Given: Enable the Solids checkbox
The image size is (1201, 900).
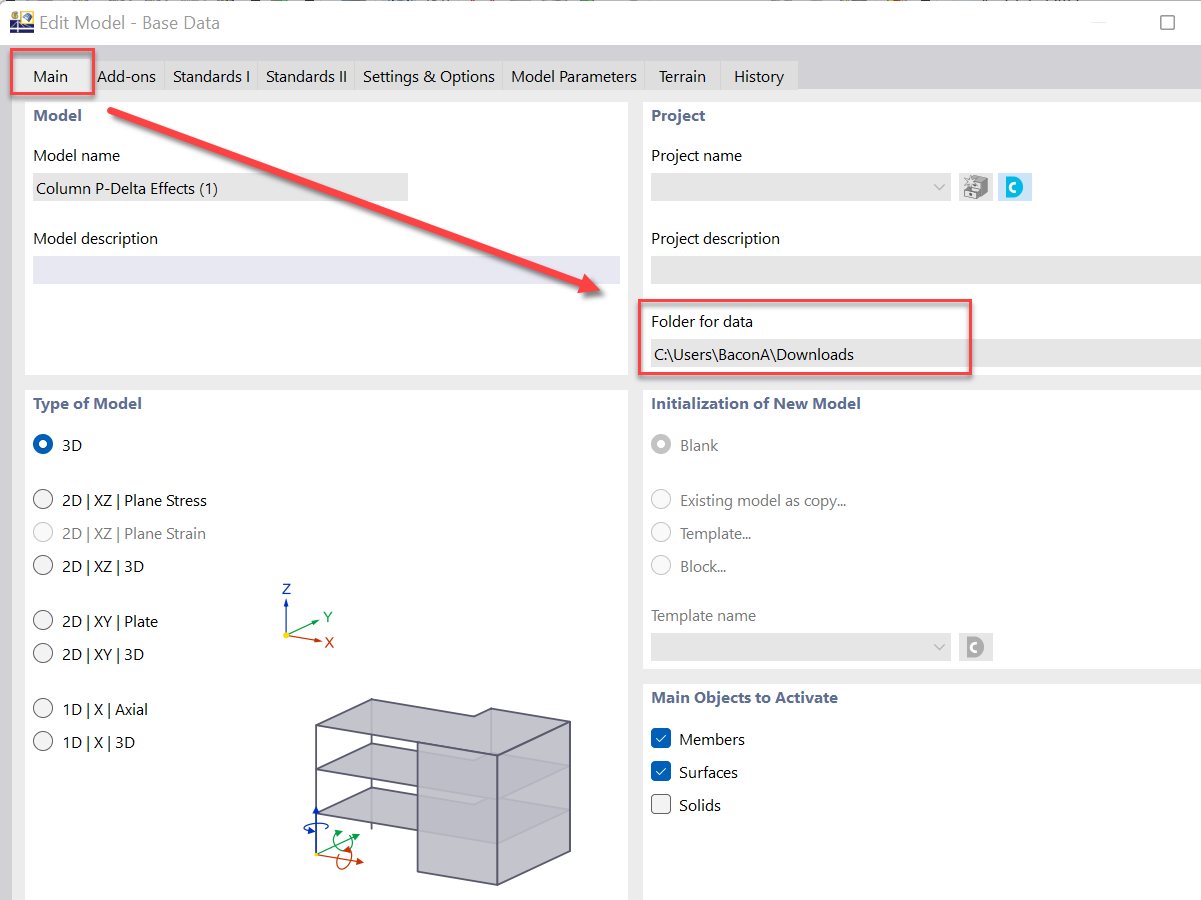Looking at the screenshot, I should pyautogui.click(x=661, y=805).
